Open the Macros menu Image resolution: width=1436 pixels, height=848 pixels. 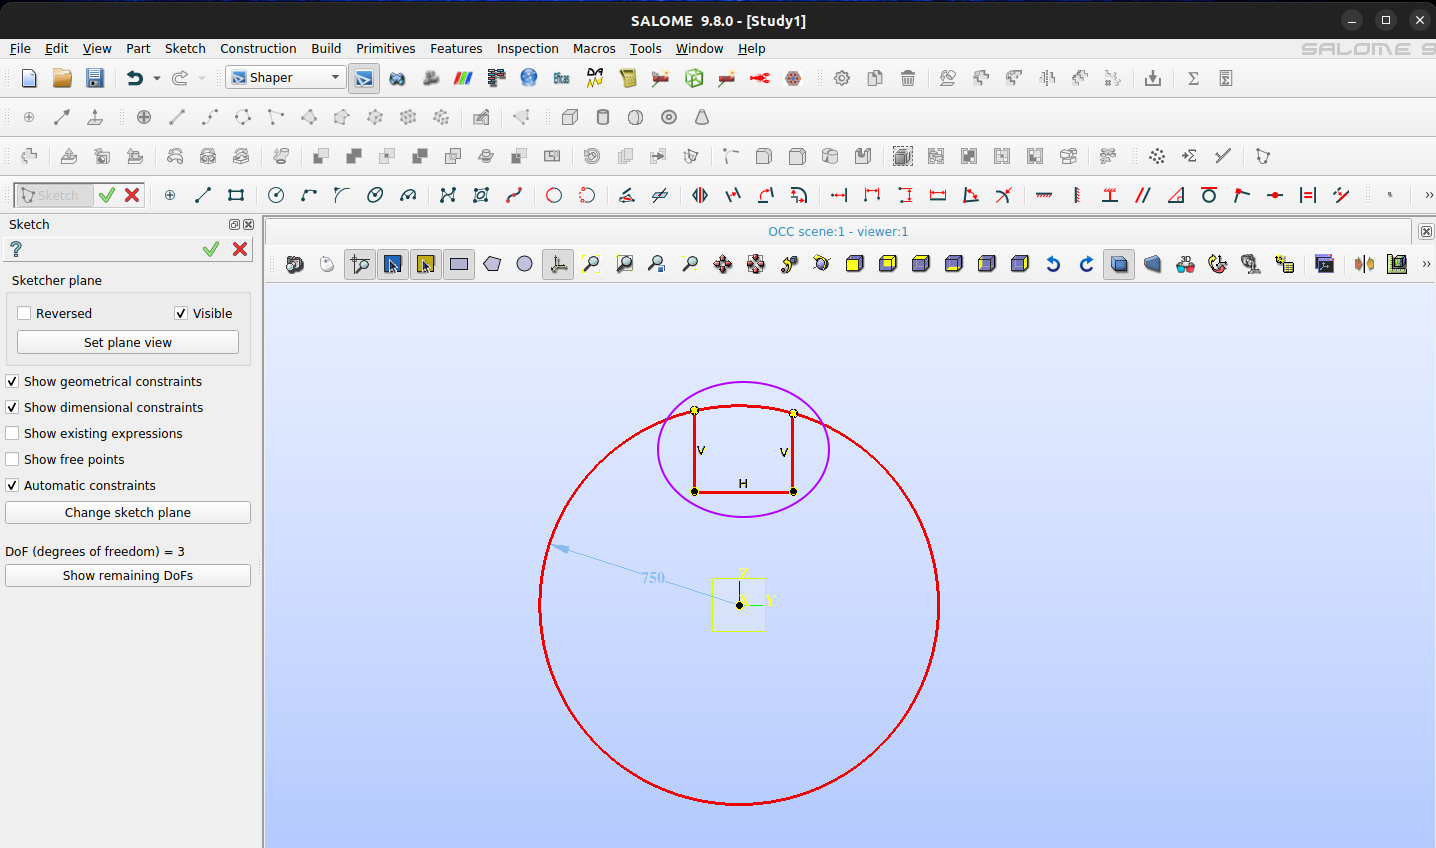pyautogui.click(x=594, y=48)
